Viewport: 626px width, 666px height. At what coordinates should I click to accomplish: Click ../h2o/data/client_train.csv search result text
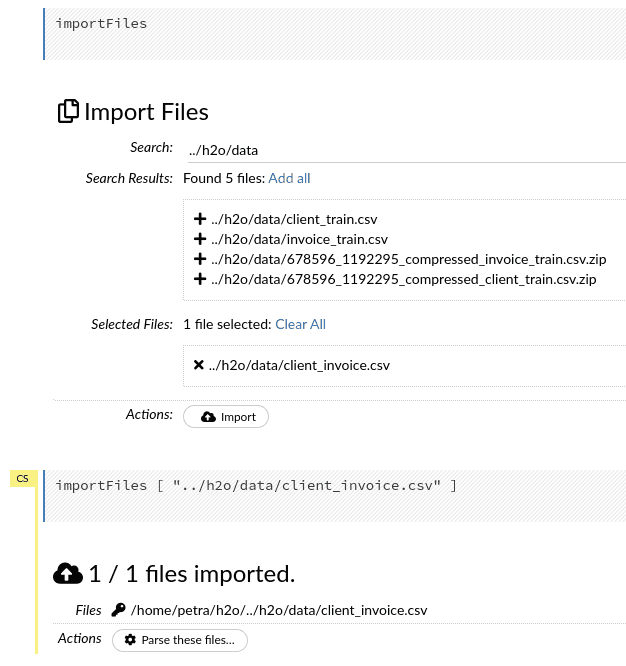click(294, 220)
